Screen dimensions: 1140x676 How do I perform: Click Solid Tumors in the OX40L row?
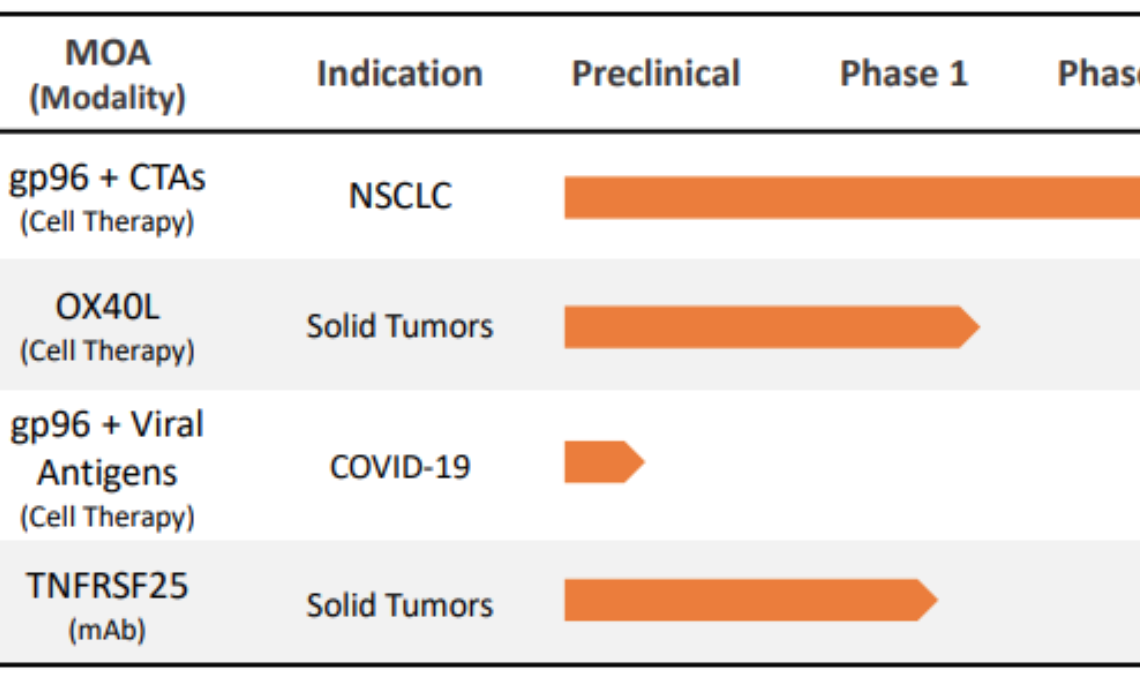point(400,327)
